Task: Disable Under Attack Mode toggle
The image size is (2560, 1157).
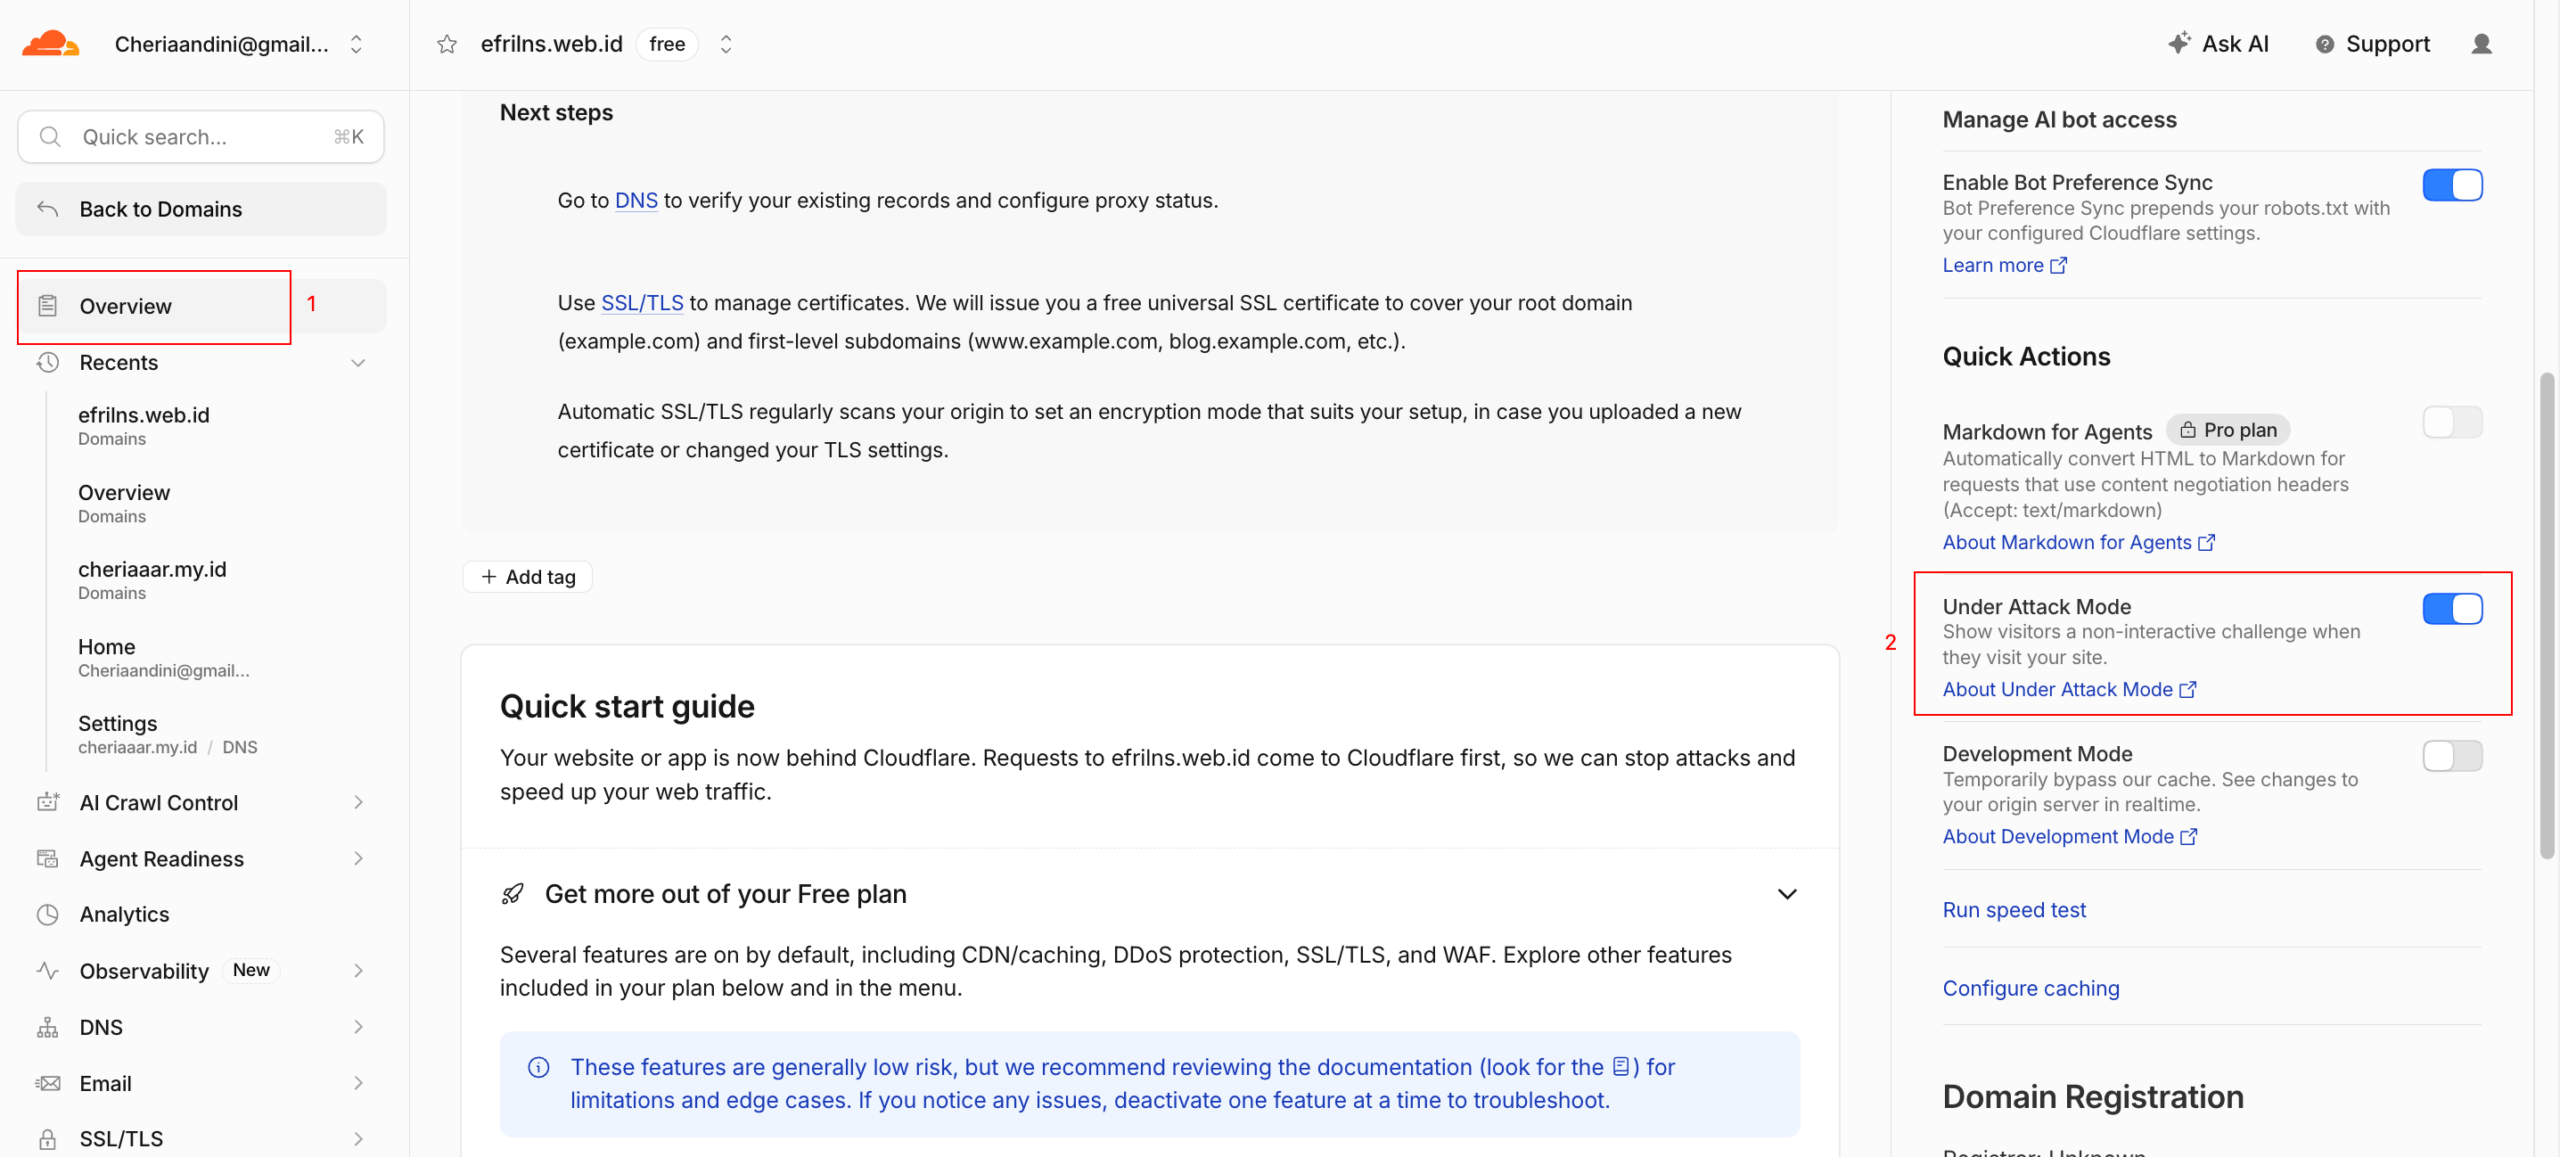Action: pyautogui.click(x=2452, y=609)
